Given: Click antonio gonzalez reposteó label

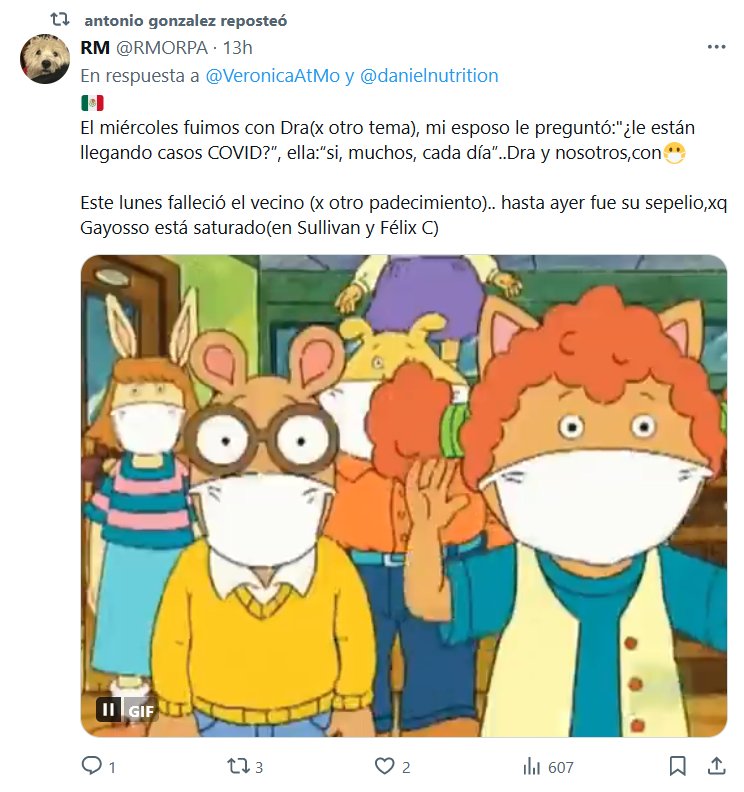Looking at the screenshot, I should pyautogui.click(x=186, y=21).
